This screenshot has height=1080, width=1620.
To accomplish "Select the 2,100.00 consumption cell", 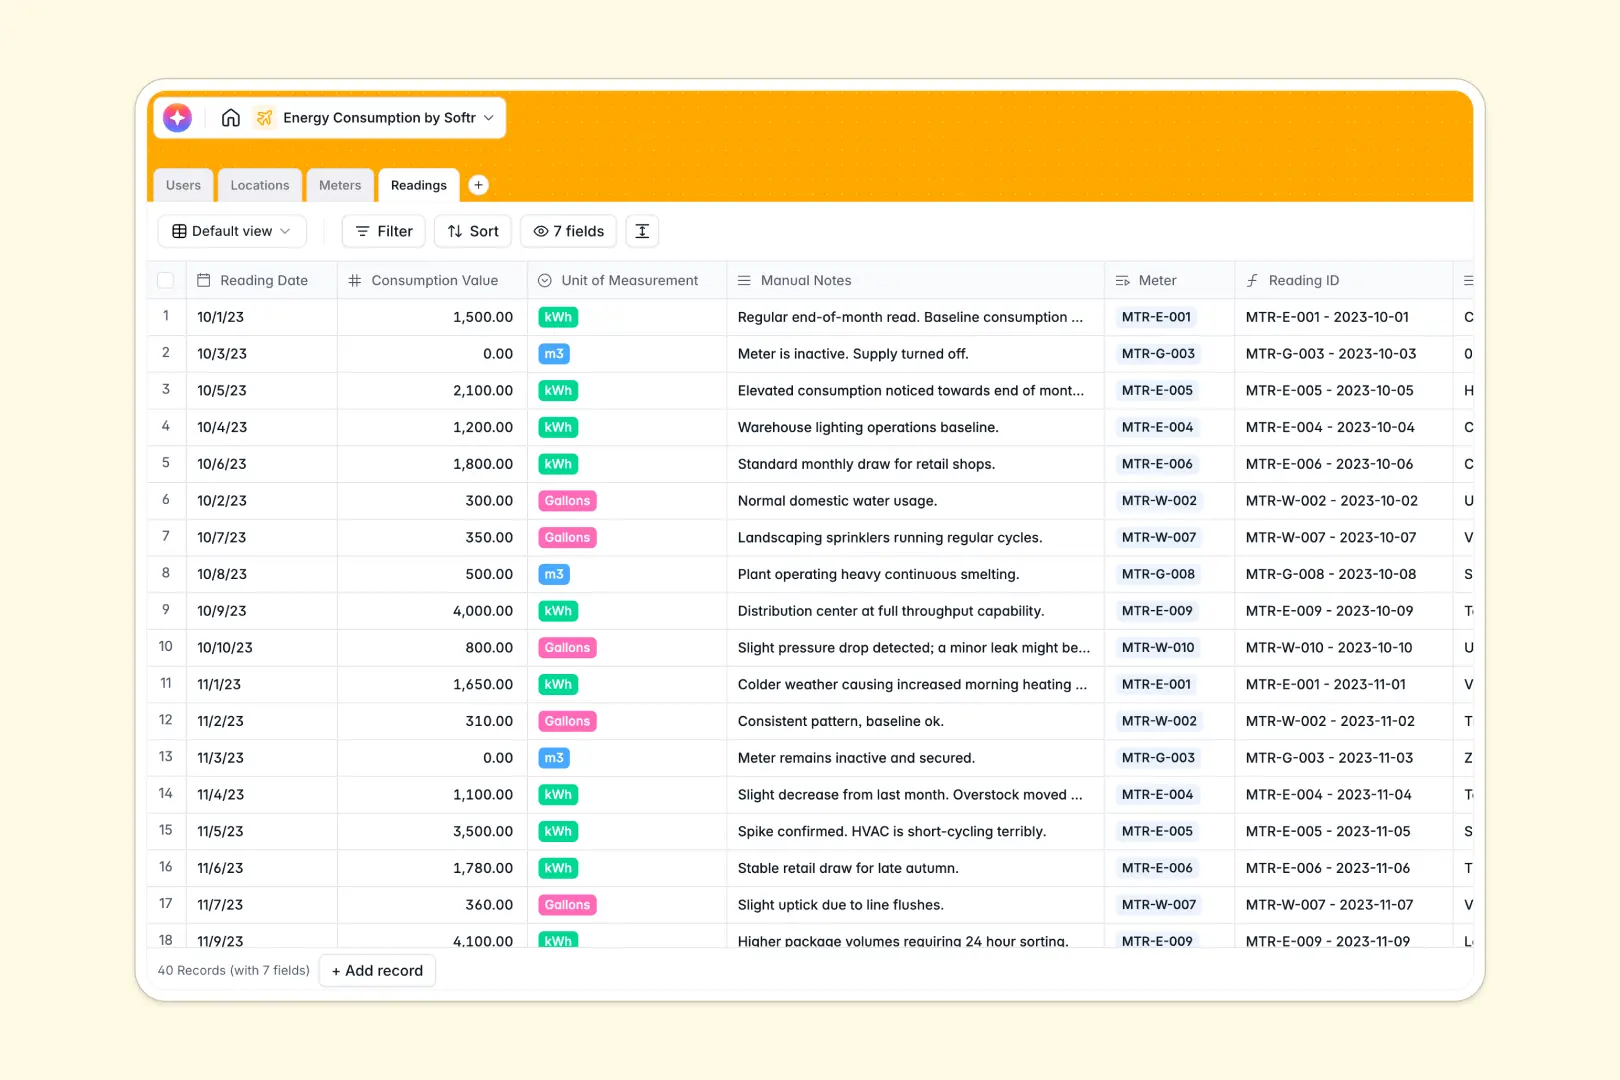I will click(432, 391).
